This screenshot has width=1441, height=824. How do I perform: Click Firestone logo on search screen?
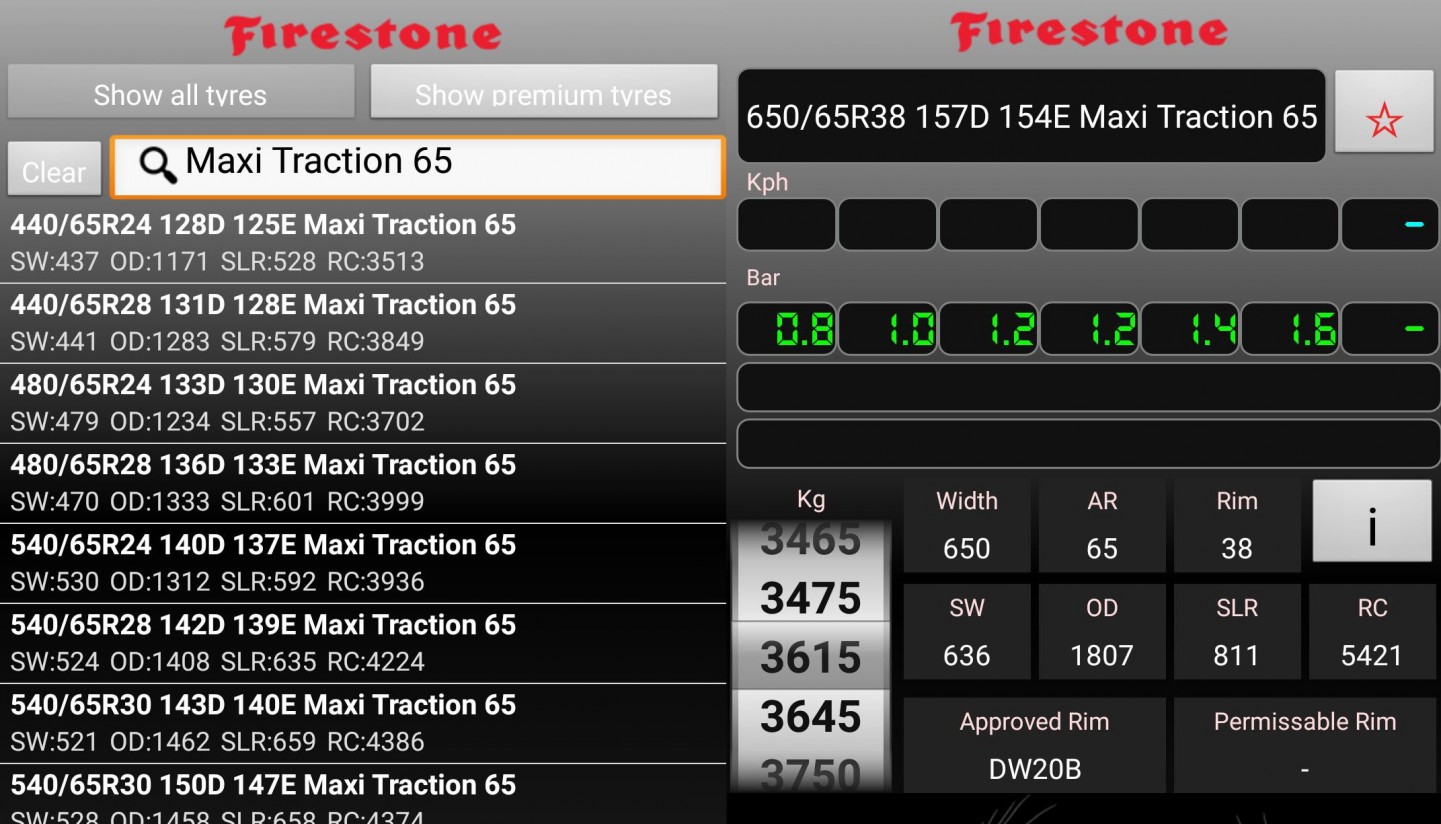363,34
